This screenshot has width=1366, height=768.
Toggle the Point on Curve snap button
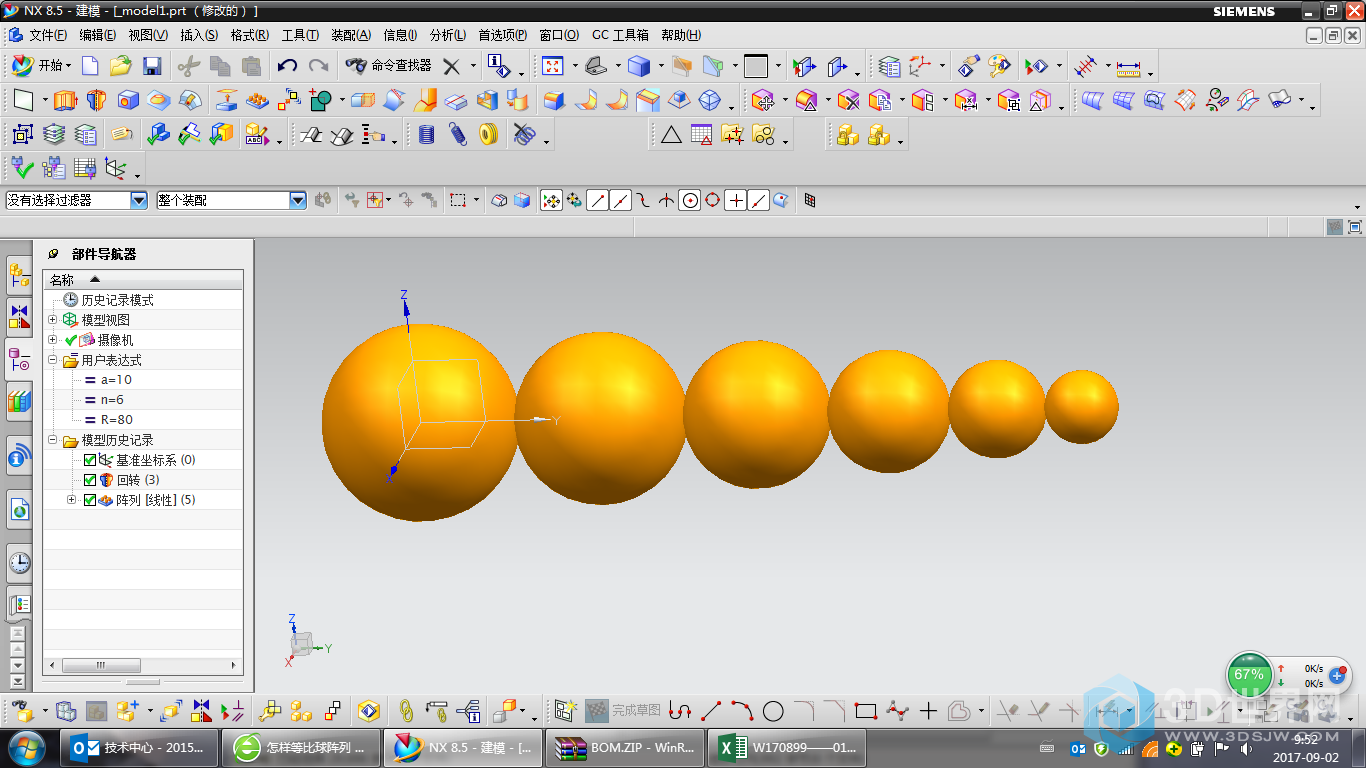[x=759, y=200]
